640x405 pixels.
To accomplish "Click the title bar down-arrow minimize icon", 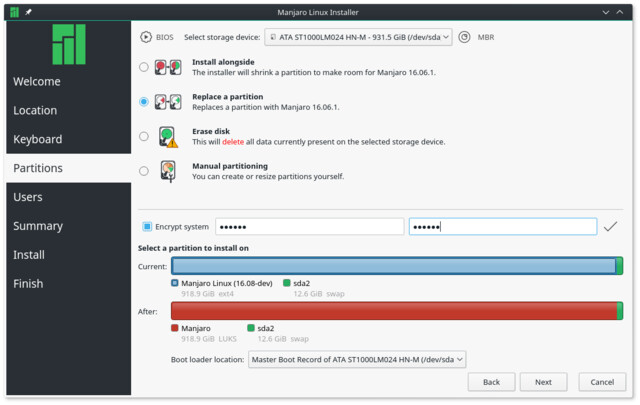I will pyautogui.click(x=606, y=12).
